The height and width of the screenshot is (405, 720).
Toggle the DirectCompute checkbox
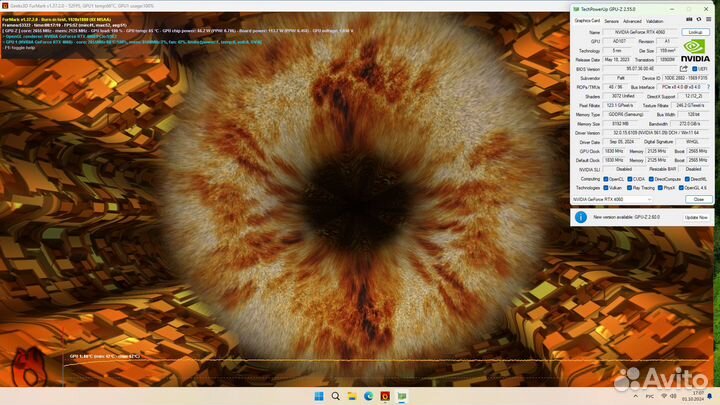pos(651,179)
